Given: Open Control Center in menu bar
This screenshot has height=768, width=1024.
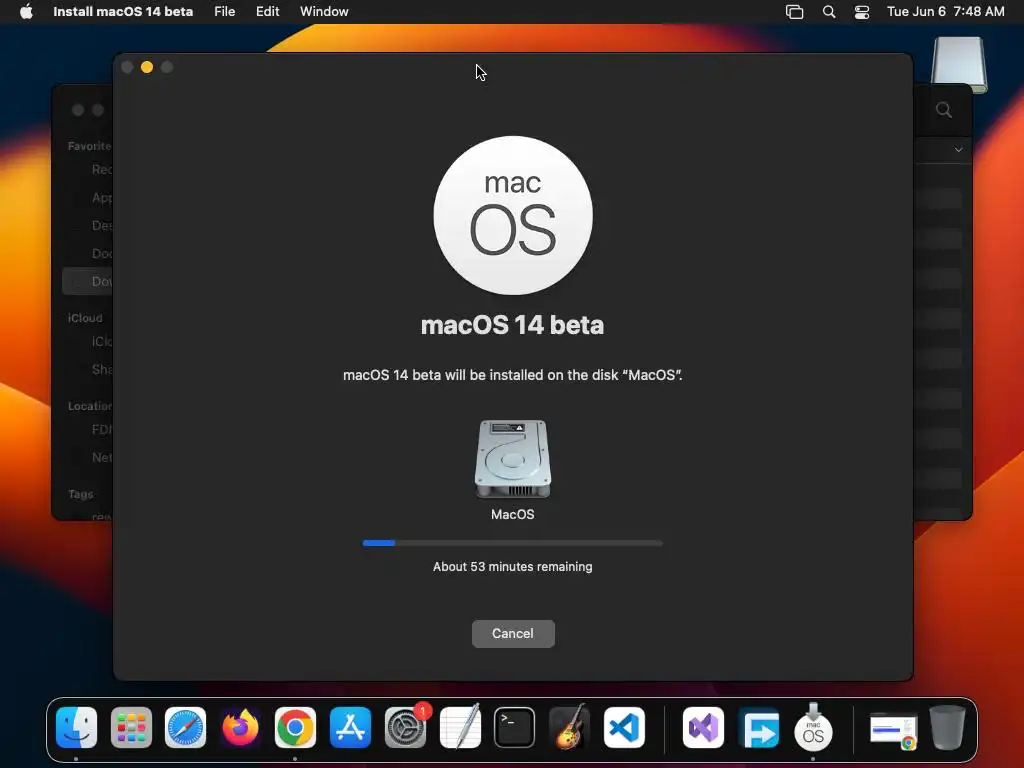Looking at the screenshot, I should [862, 12].
